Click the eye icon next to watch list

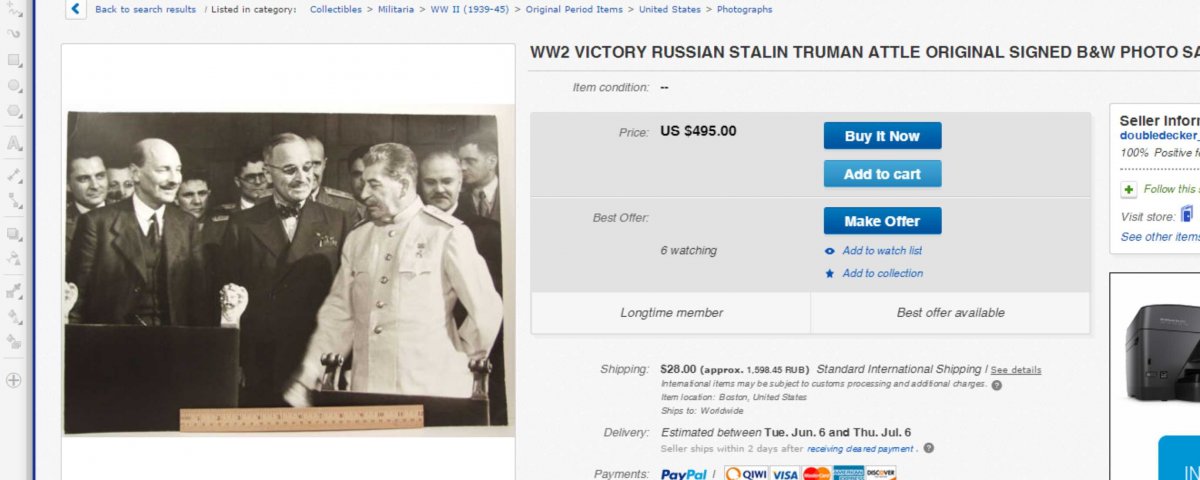pos(829,251)
